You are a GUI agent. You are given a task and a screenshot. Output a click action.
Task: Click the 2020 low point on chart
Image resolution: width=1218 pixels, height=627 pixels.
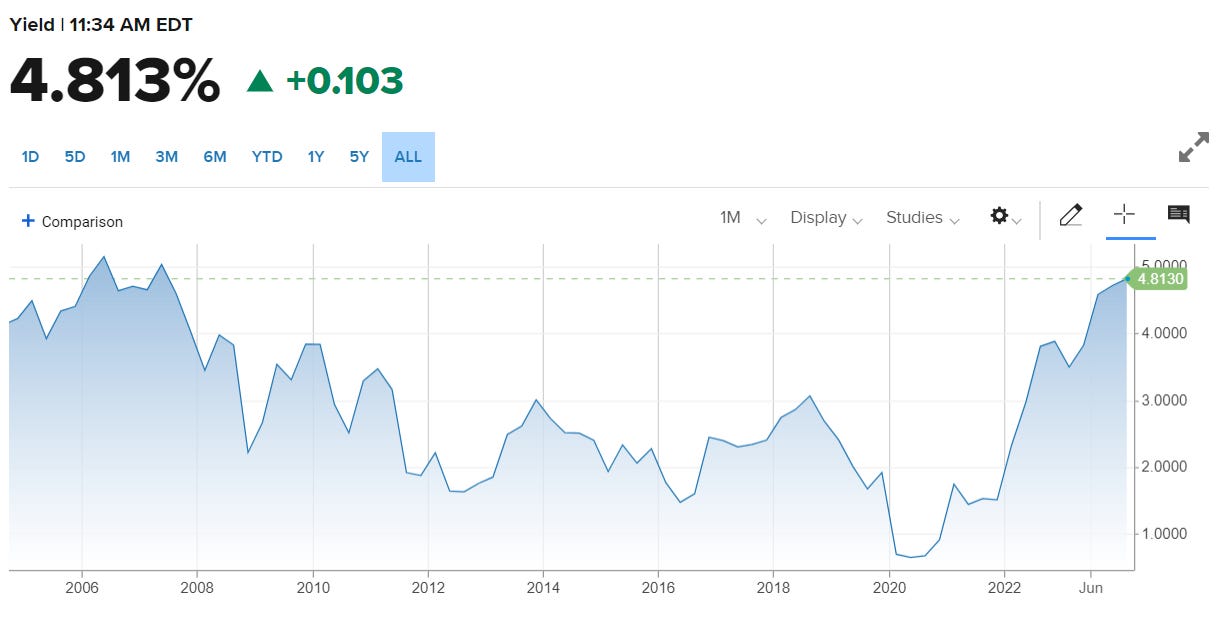pos(911,557)
